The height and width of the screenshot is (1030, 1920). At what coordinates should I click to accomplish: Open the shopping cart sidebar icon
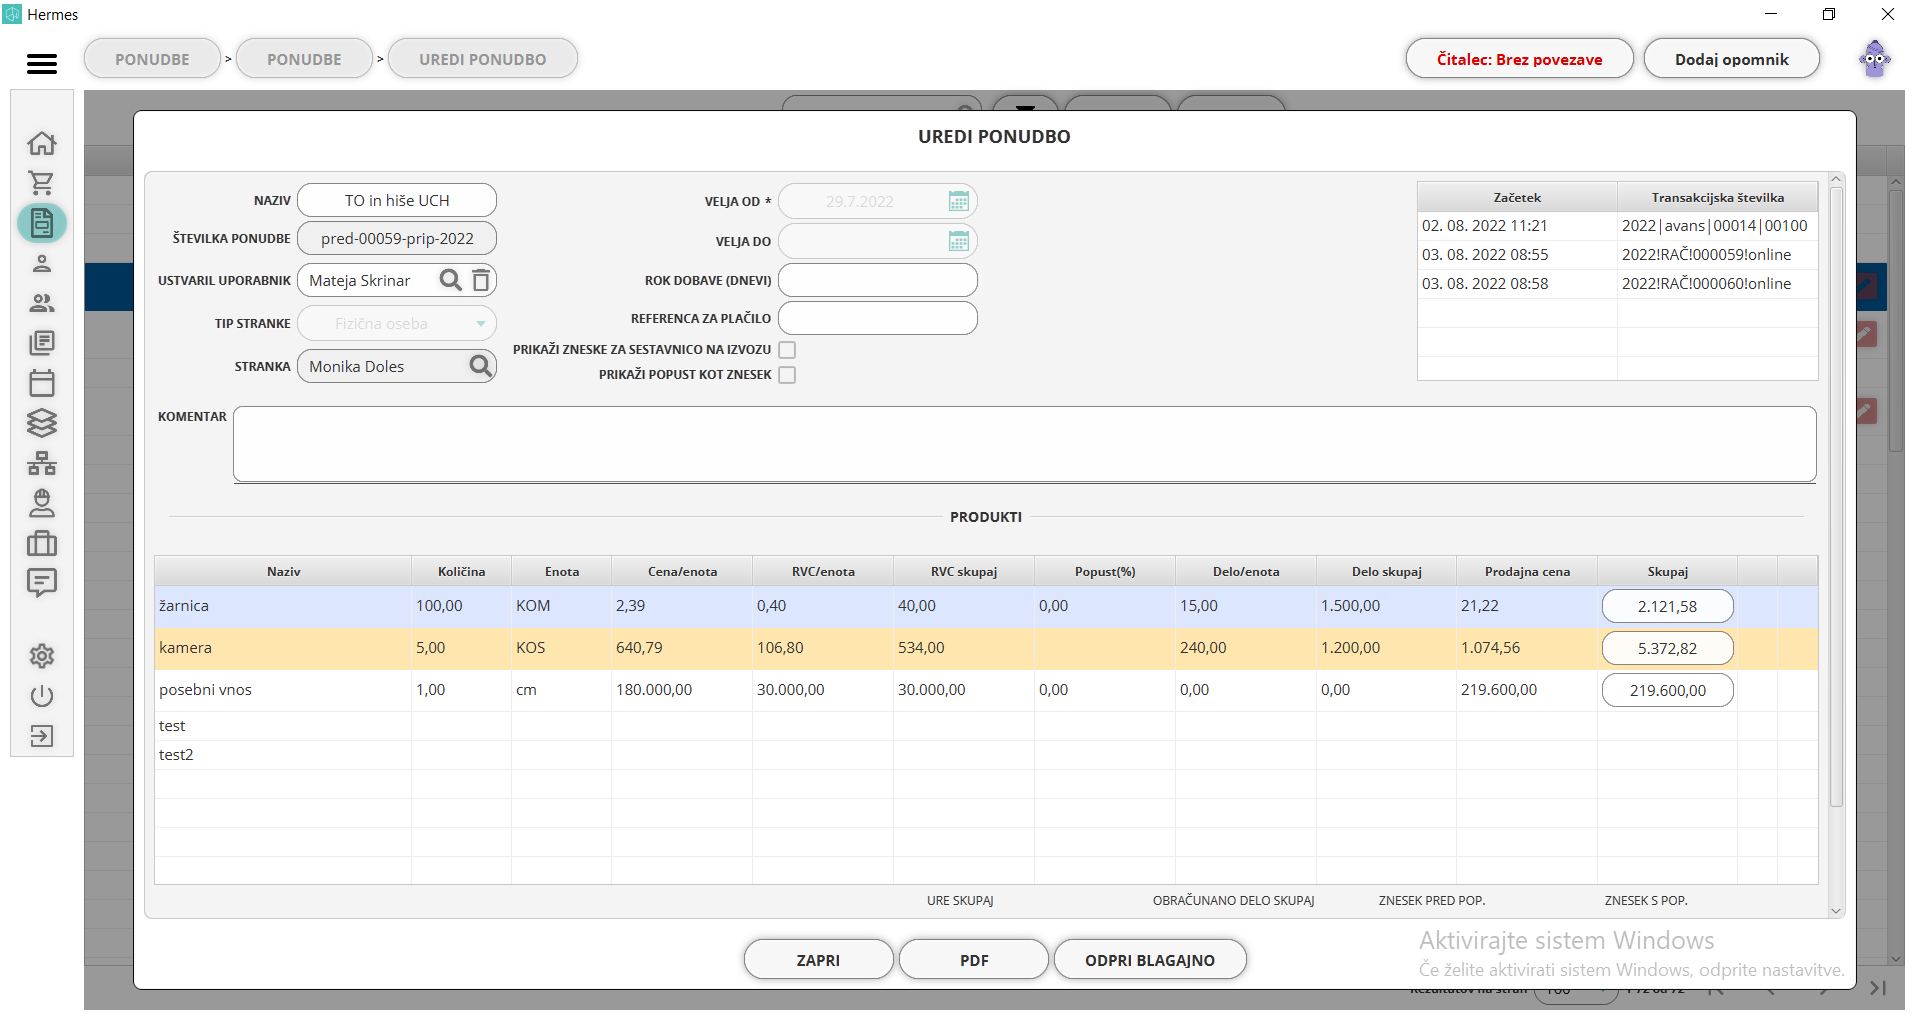click(x=42, y=183)
